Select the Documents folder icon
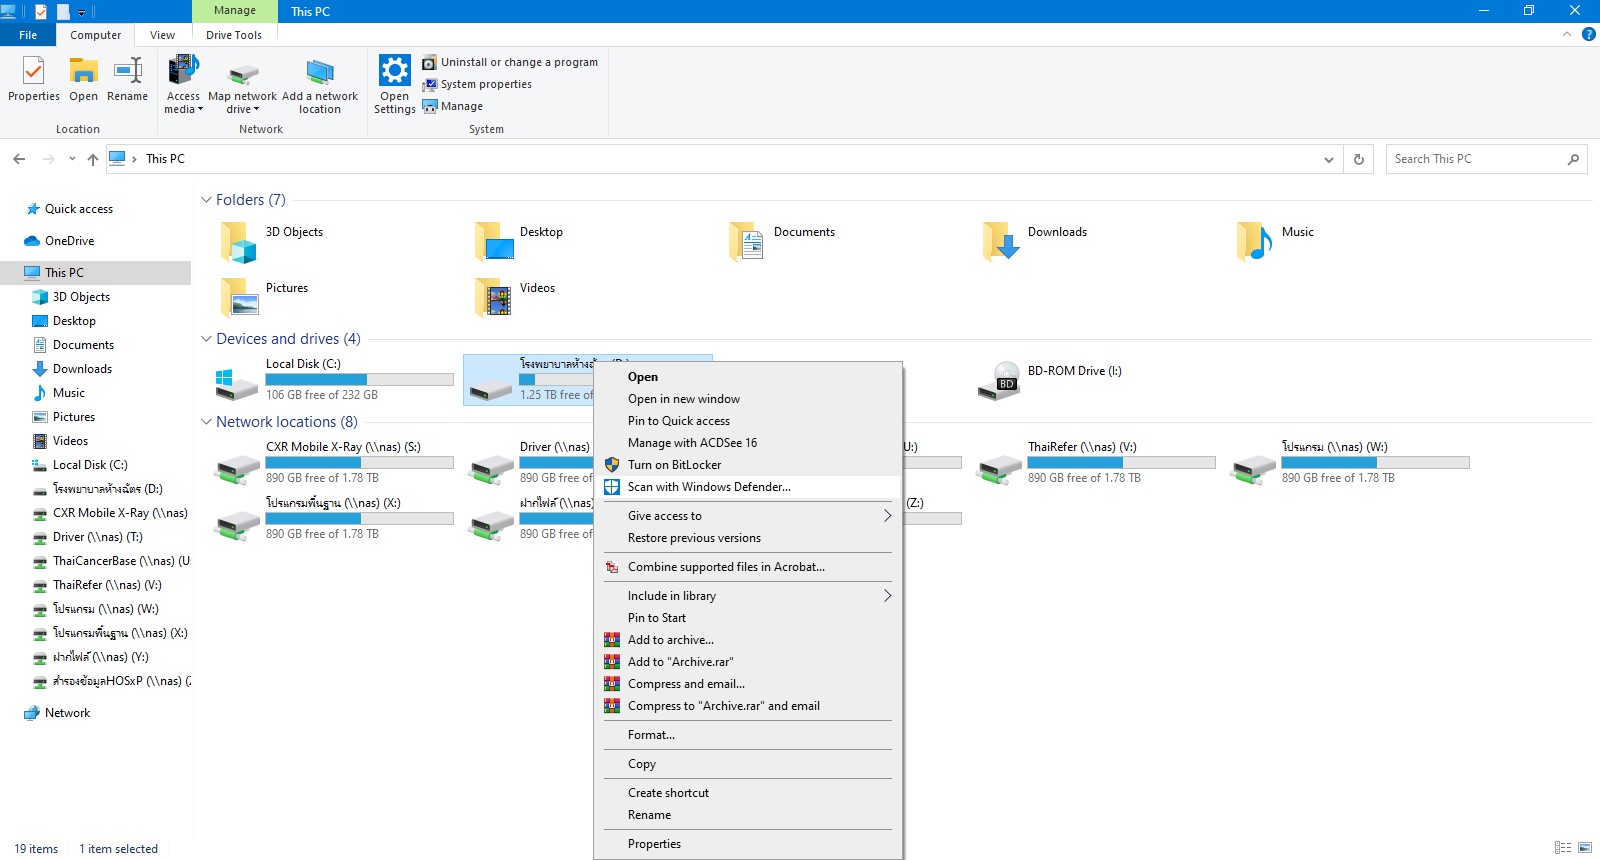Screen dimensions: 1600x860 pos(747,242)
